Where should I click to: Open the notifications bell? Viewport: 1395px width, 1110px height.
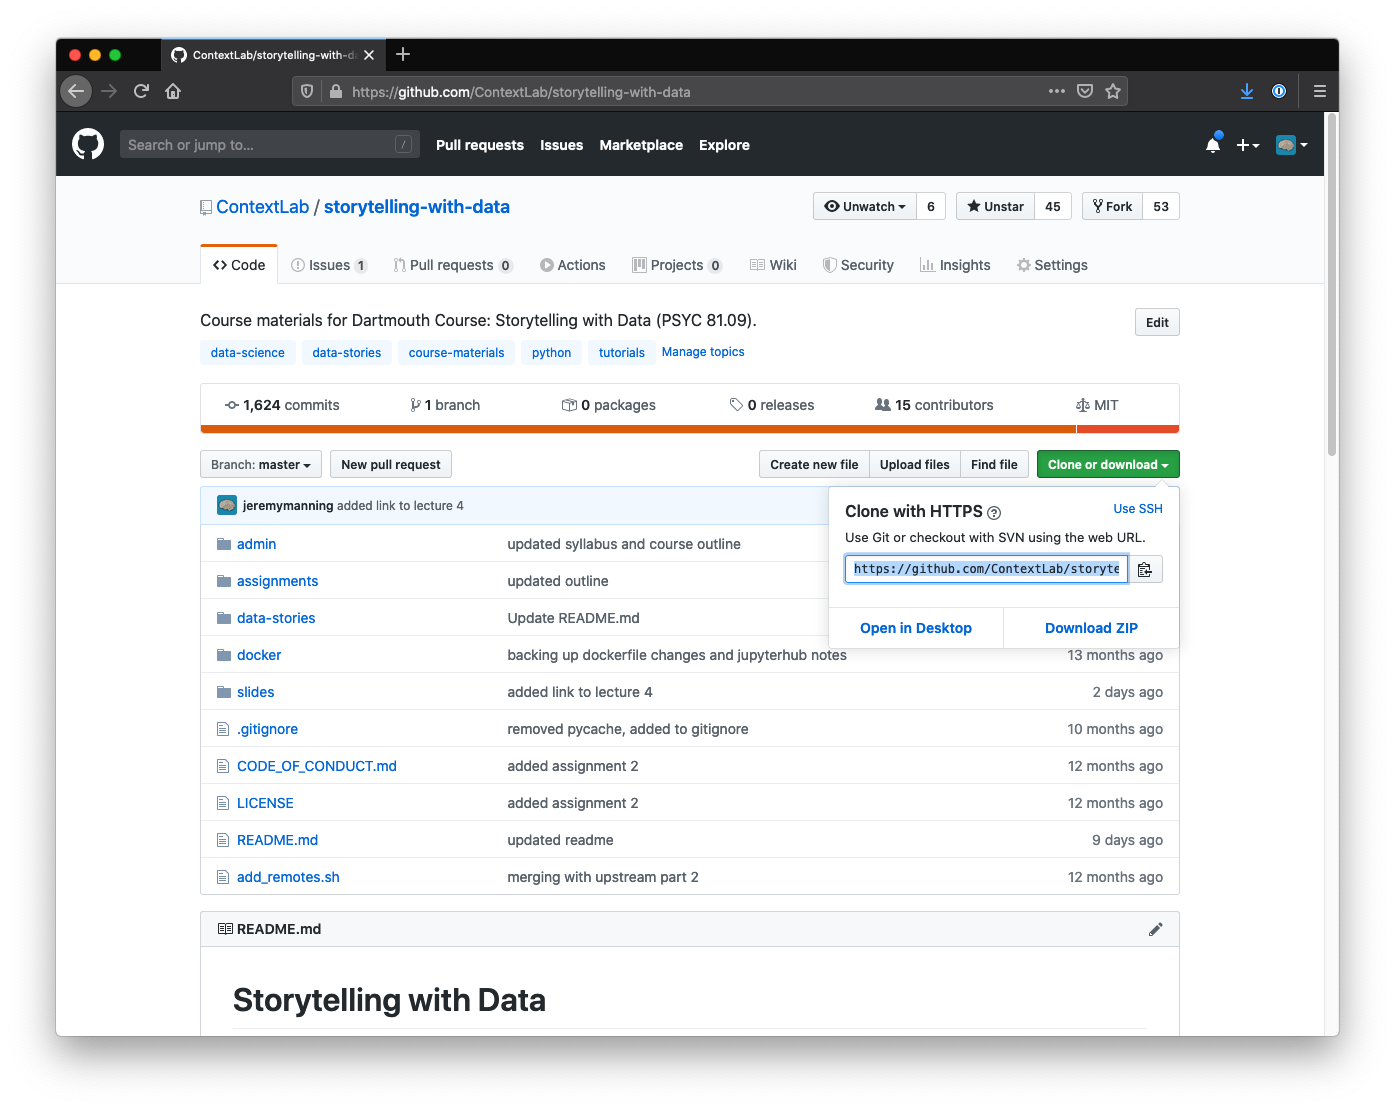[x=1212, y=145]
